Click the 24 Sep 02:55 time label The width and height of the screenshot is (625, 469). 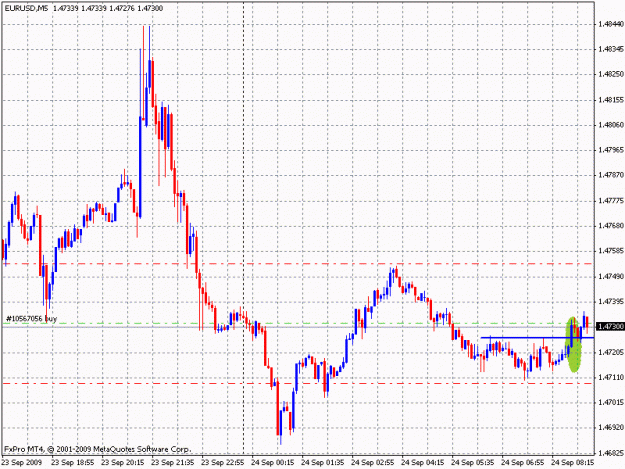click(x=373, y=463)
